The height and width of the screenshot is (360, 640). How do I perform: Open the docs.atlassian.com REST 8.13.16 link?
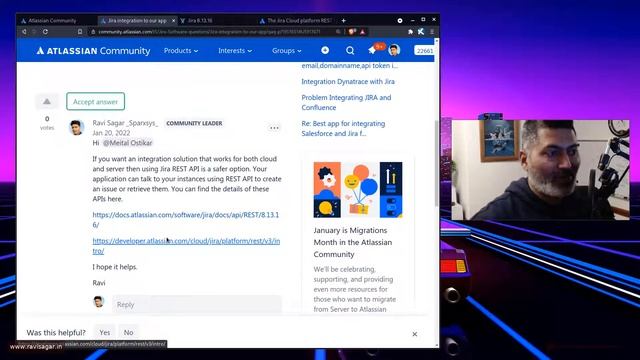click(x=186, y=220)
